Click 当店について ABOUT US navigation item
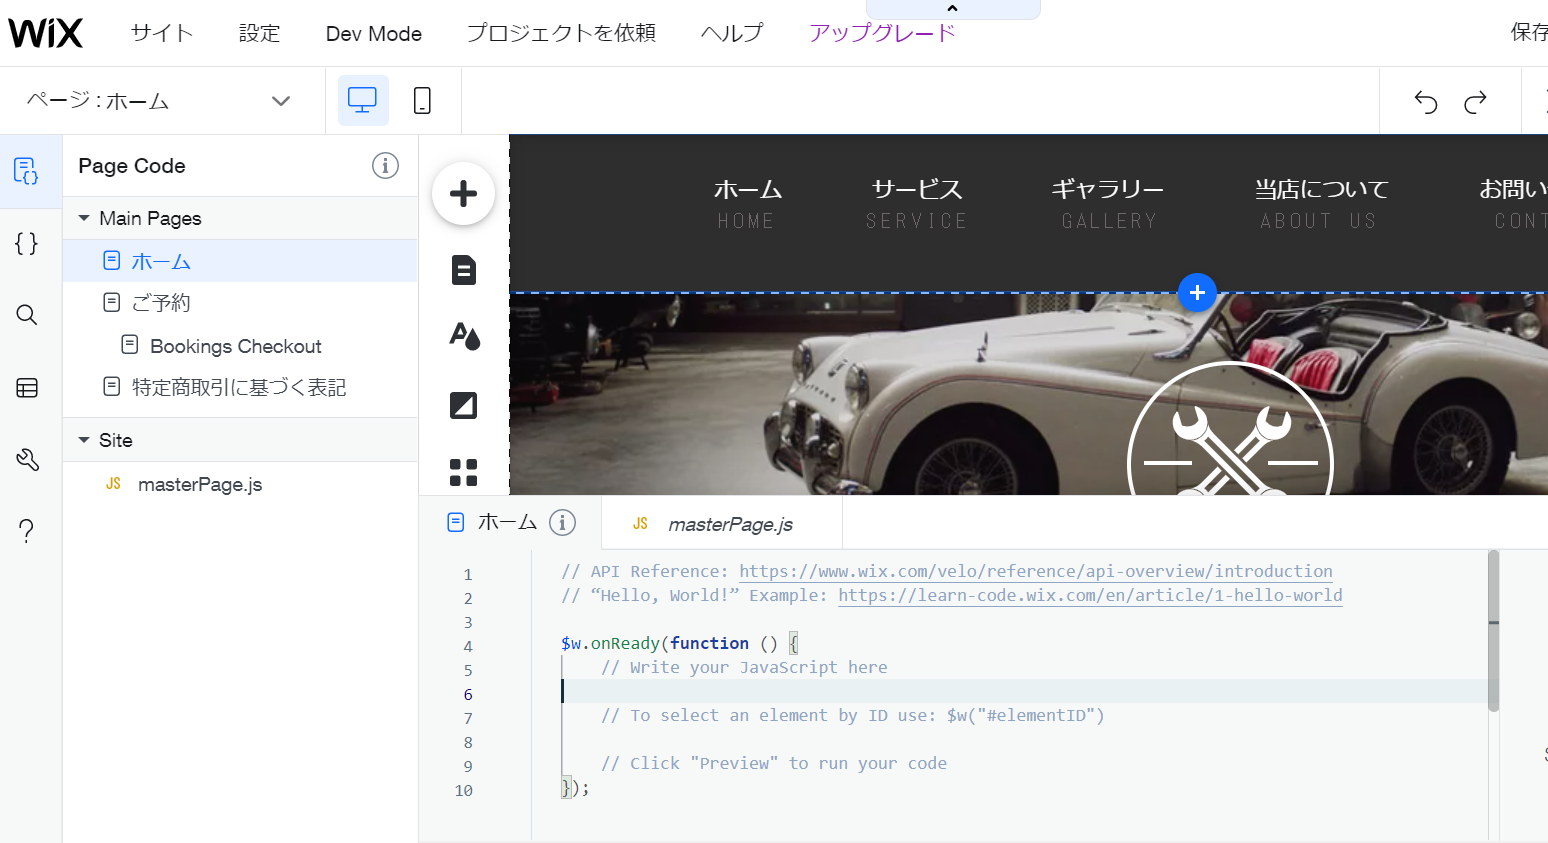Viewport: 1548px width, 843px height. coord(1321,204)
